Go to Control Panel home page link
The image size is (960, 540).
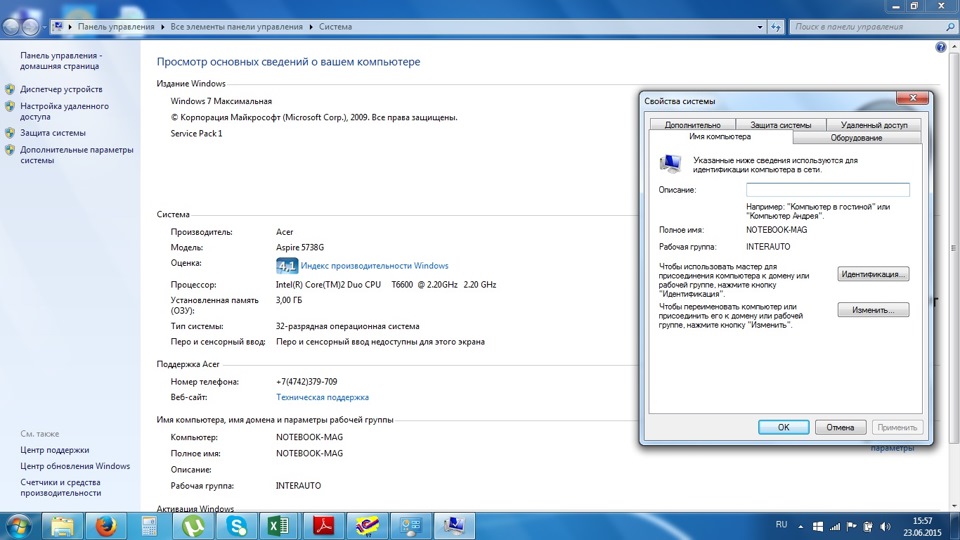click(61, 61)
